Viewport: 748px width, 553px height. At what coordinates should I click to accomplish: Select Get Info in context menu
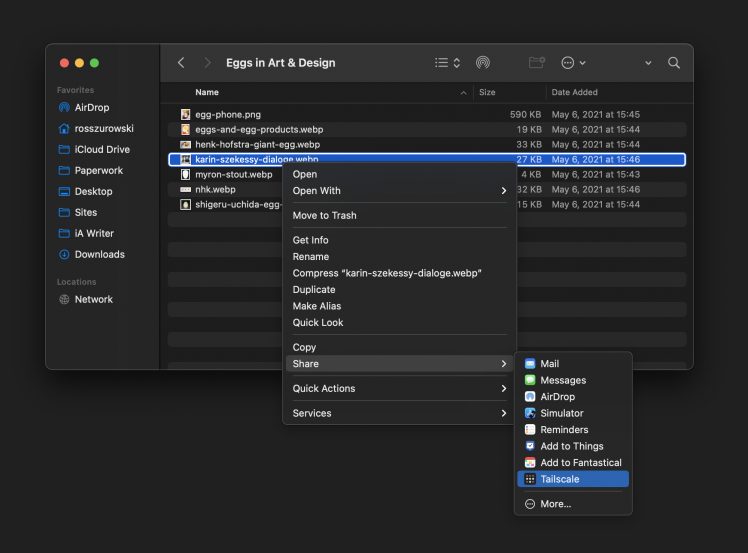(310, 240)
